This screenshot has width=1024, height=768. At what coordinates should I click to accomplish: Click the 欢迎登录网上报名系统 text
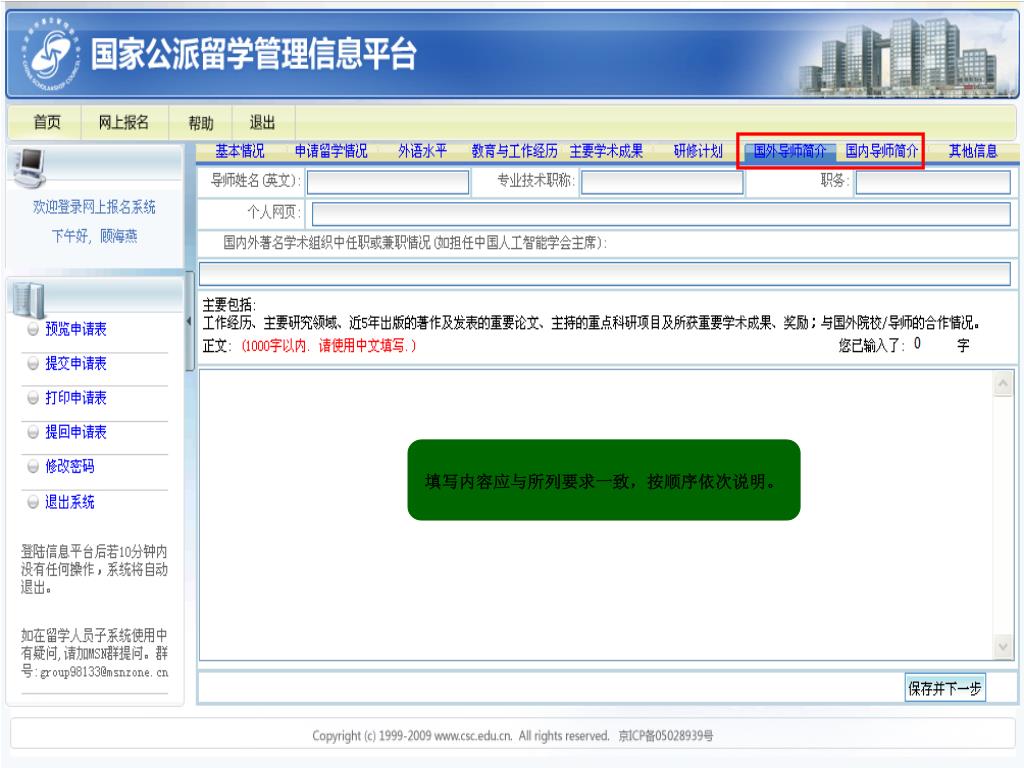click(x=95, y=208)
